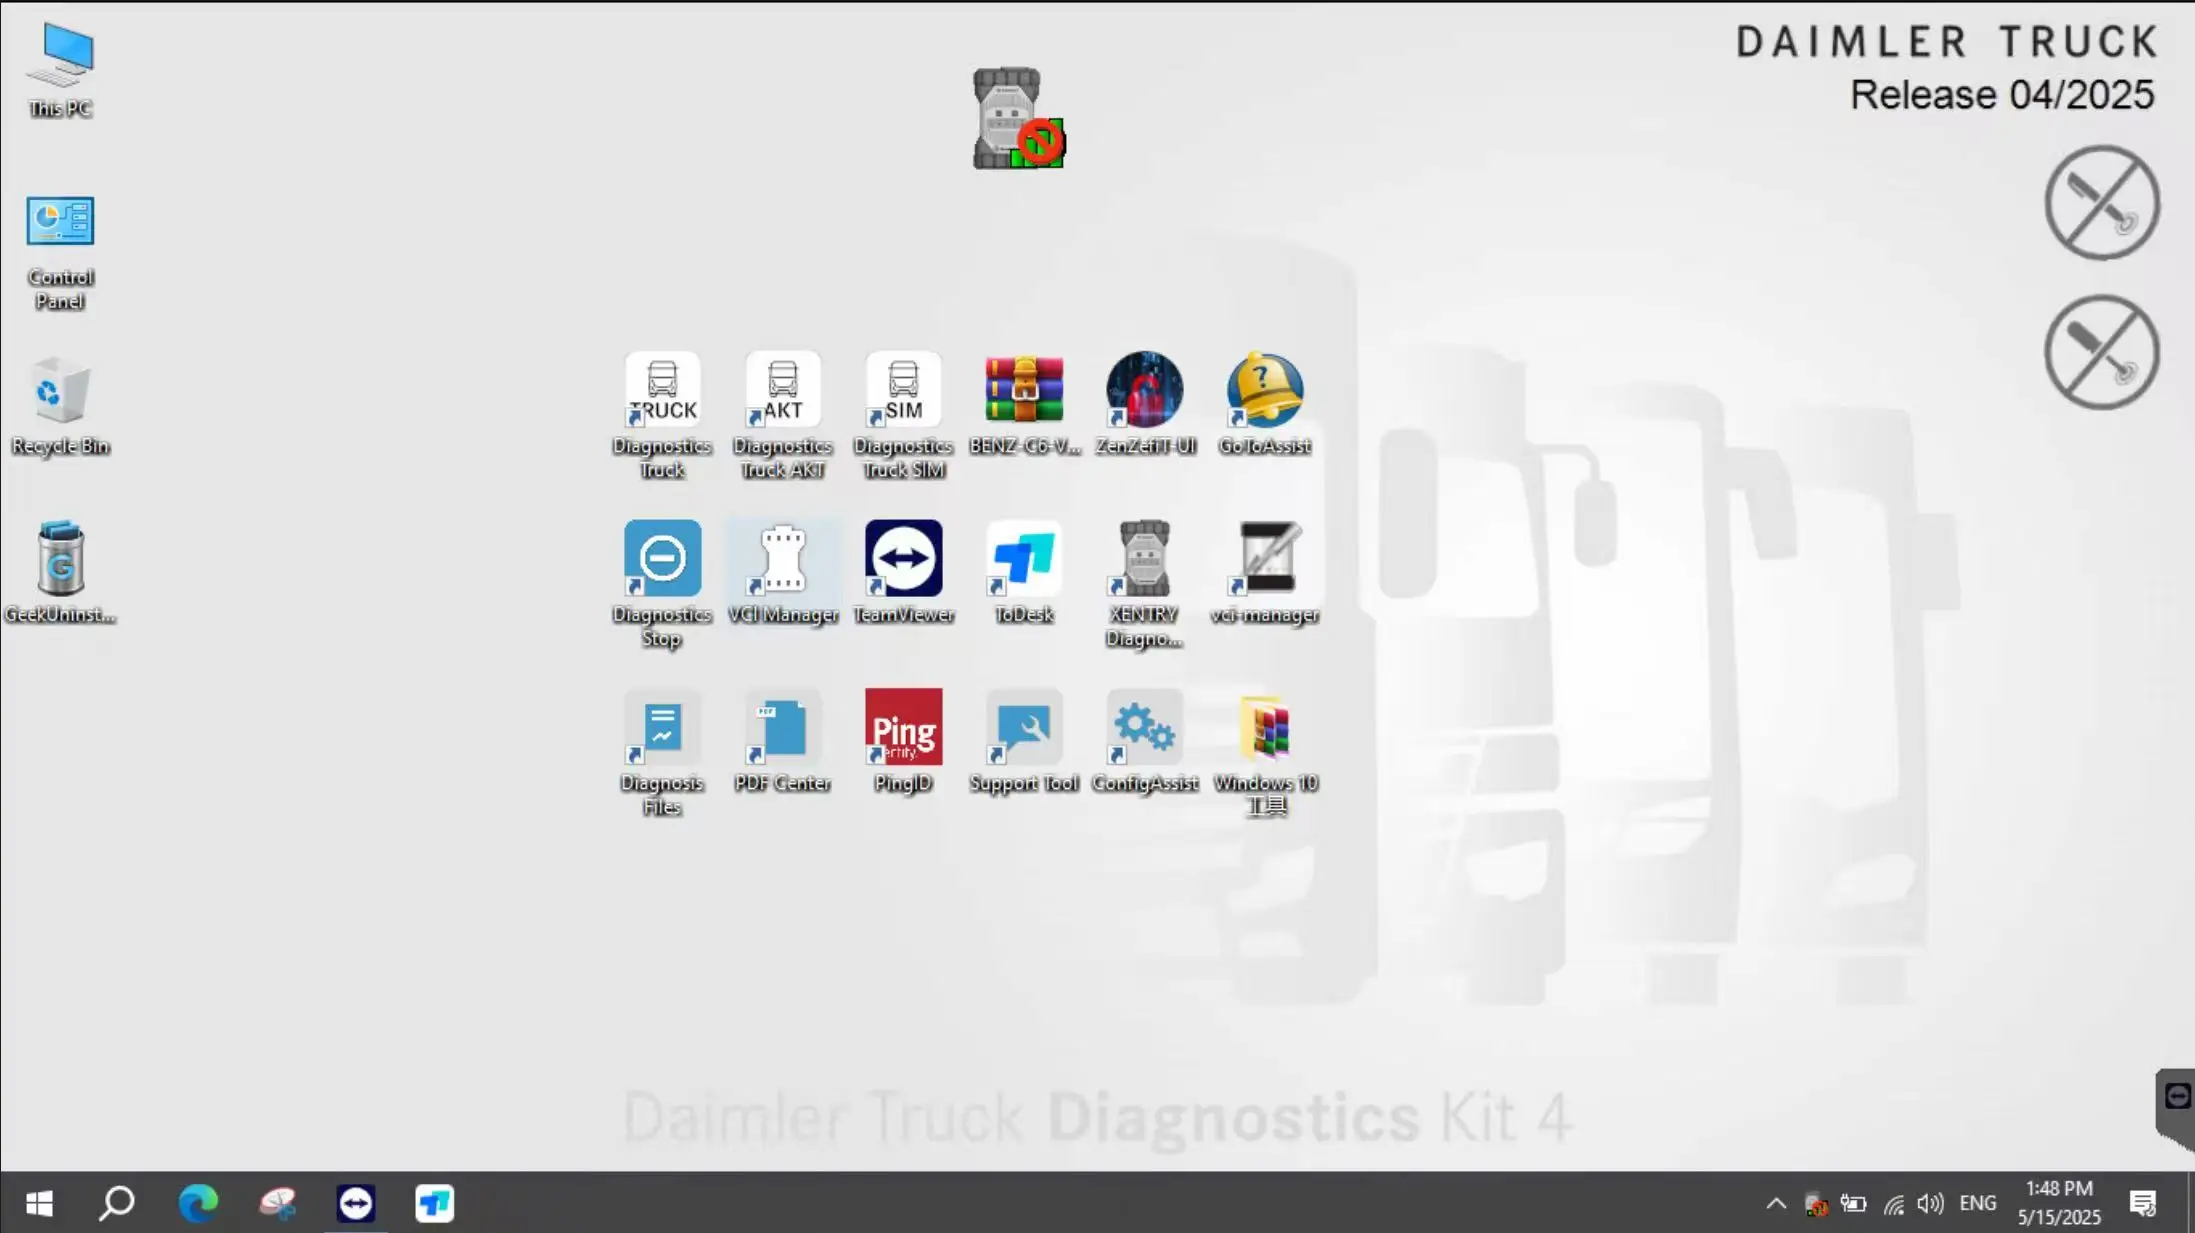This screenshot has width=2195, height=1233.
Task: Check the battery status tray icon
Action: 1854,1204
